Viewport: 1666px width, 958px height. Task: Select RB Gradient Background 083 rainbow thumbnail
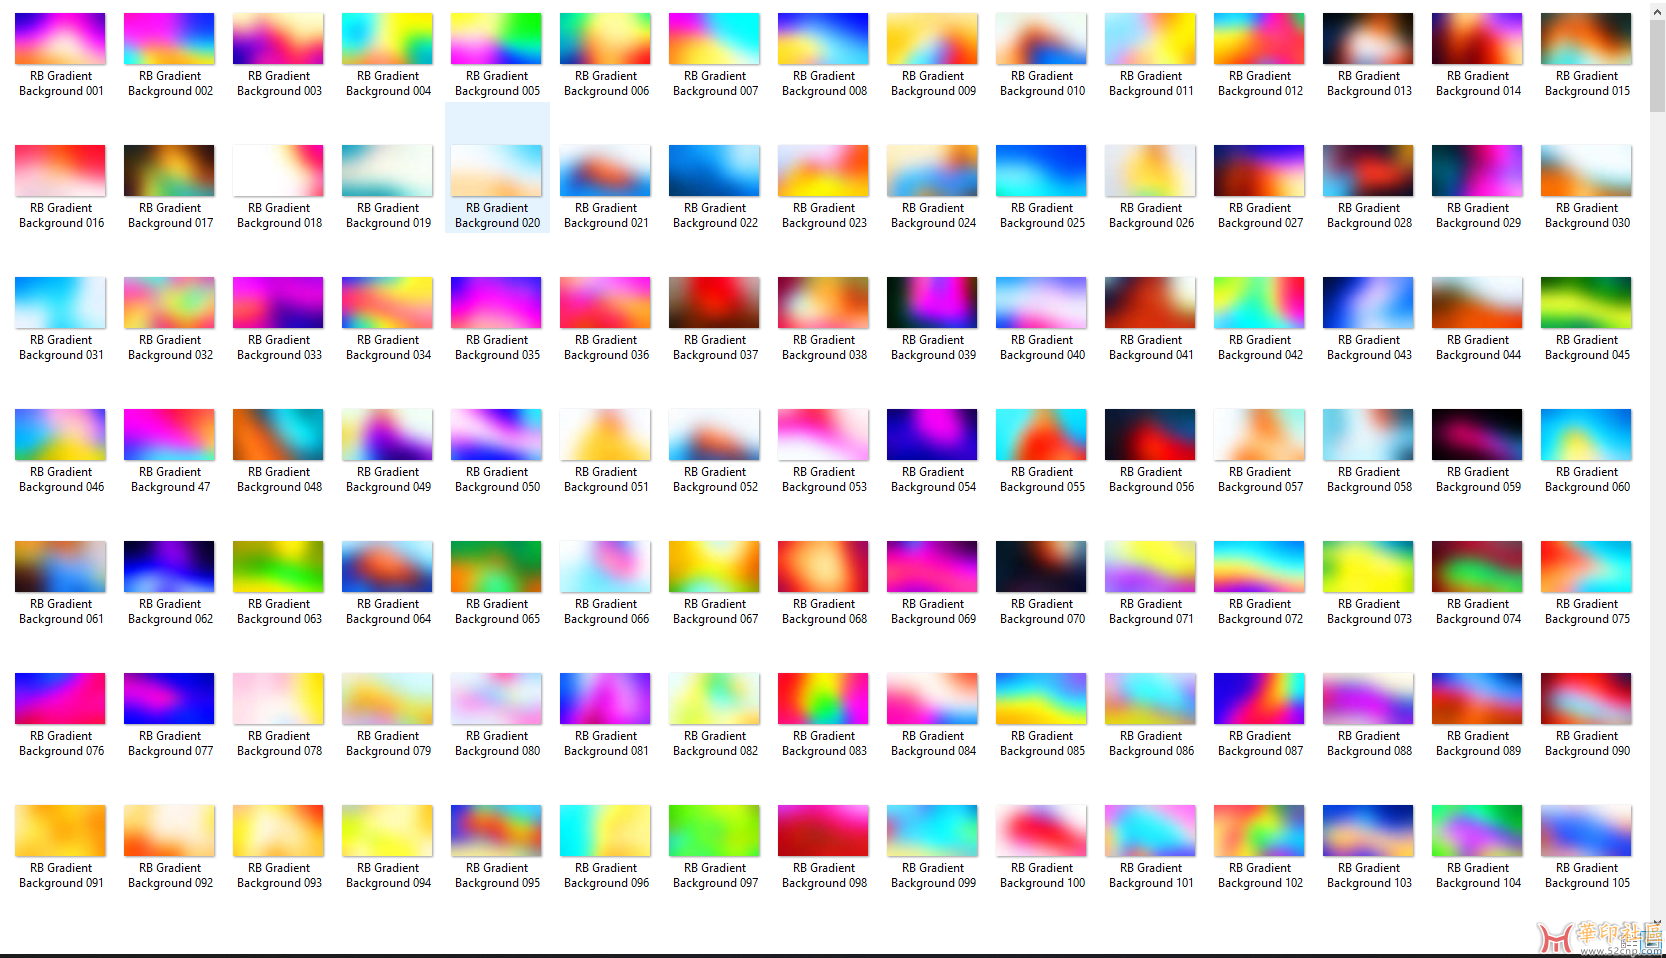pos(823,699)
